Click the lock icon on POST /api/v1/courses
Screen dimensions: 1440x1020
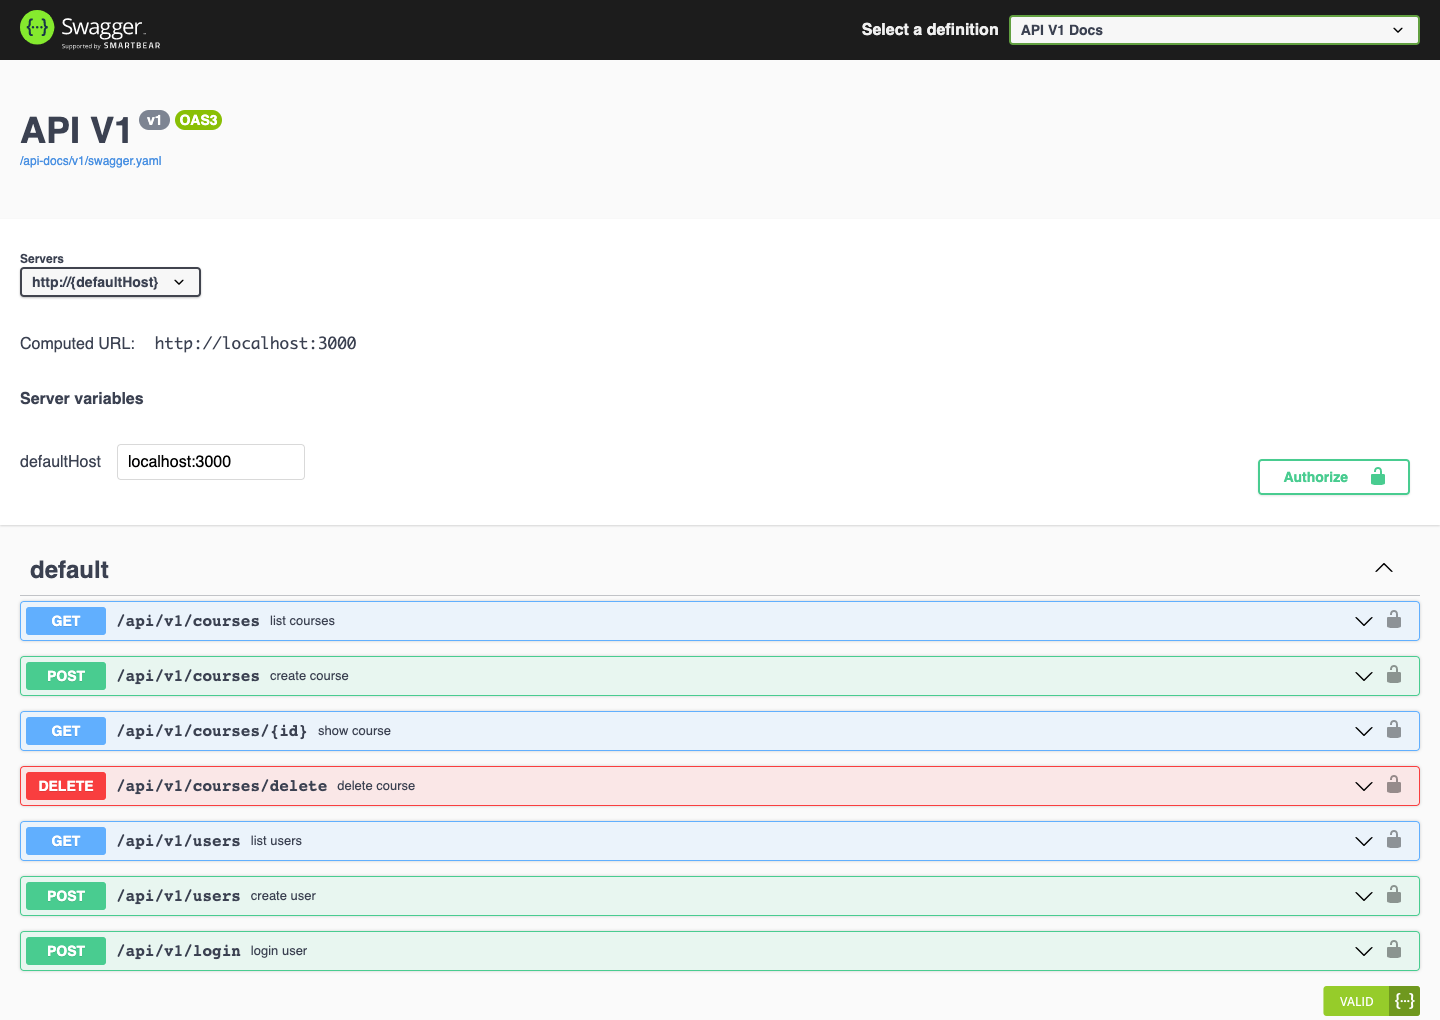pos(1394,675)
